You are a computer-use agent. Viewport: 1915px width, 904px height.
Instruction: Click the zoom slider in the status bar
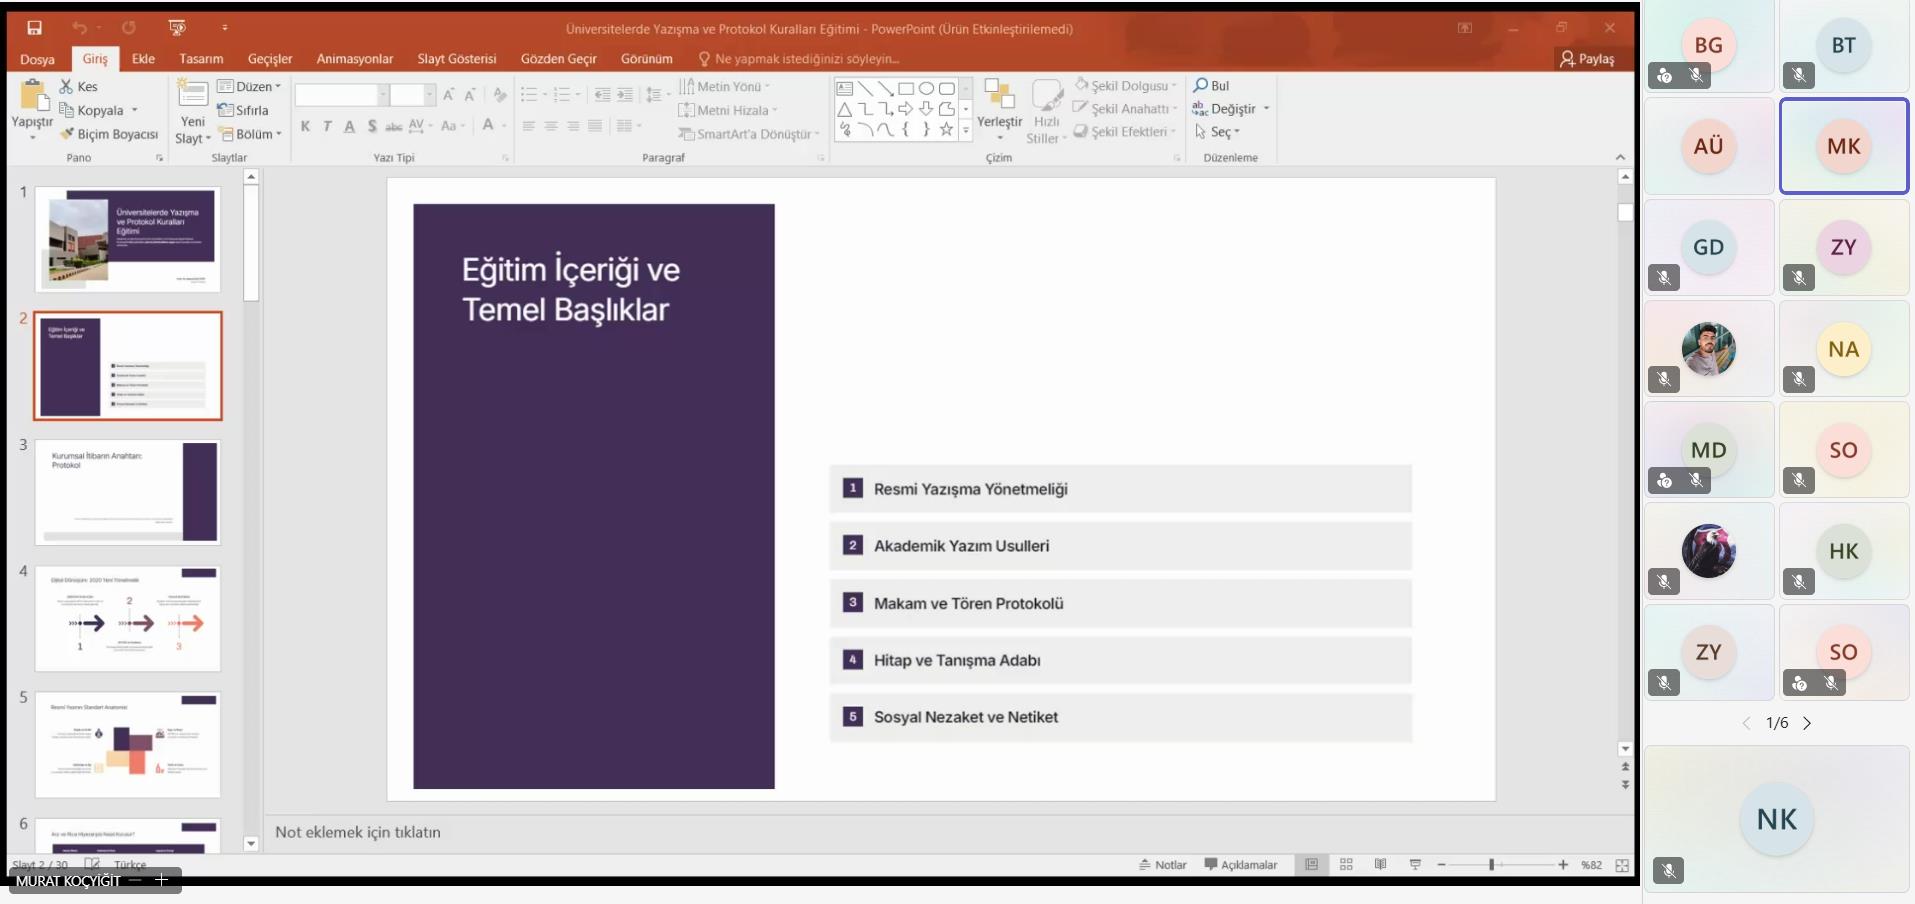click(1491, 865)
